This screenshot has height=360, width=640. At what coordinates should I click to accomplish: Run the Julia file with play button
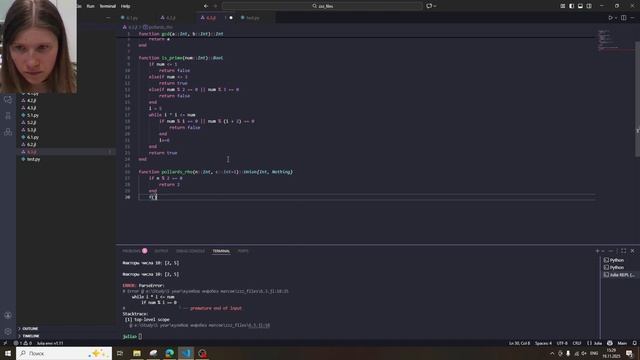pyautogui.click(x=610, y=18)
